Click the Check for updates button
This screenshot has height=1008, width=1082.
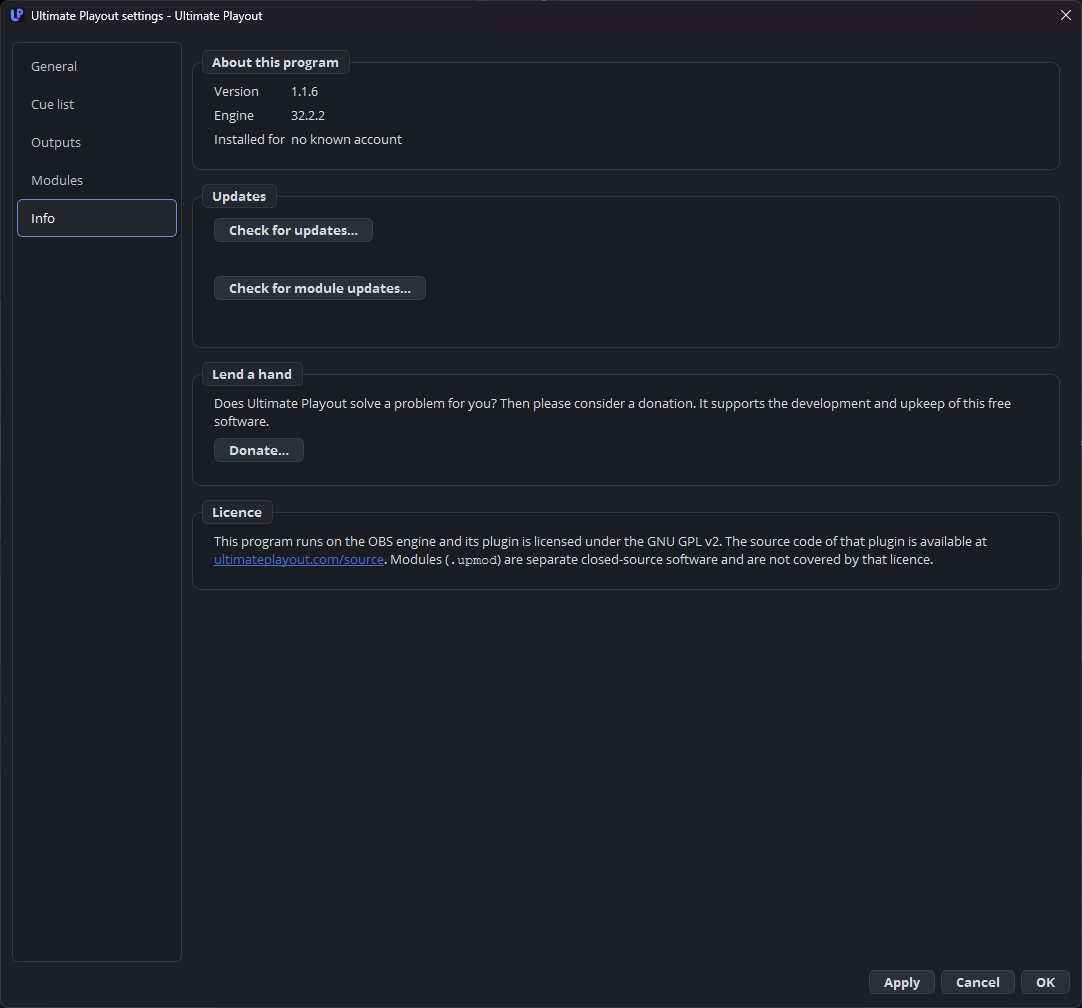click(x=293, y=230)
